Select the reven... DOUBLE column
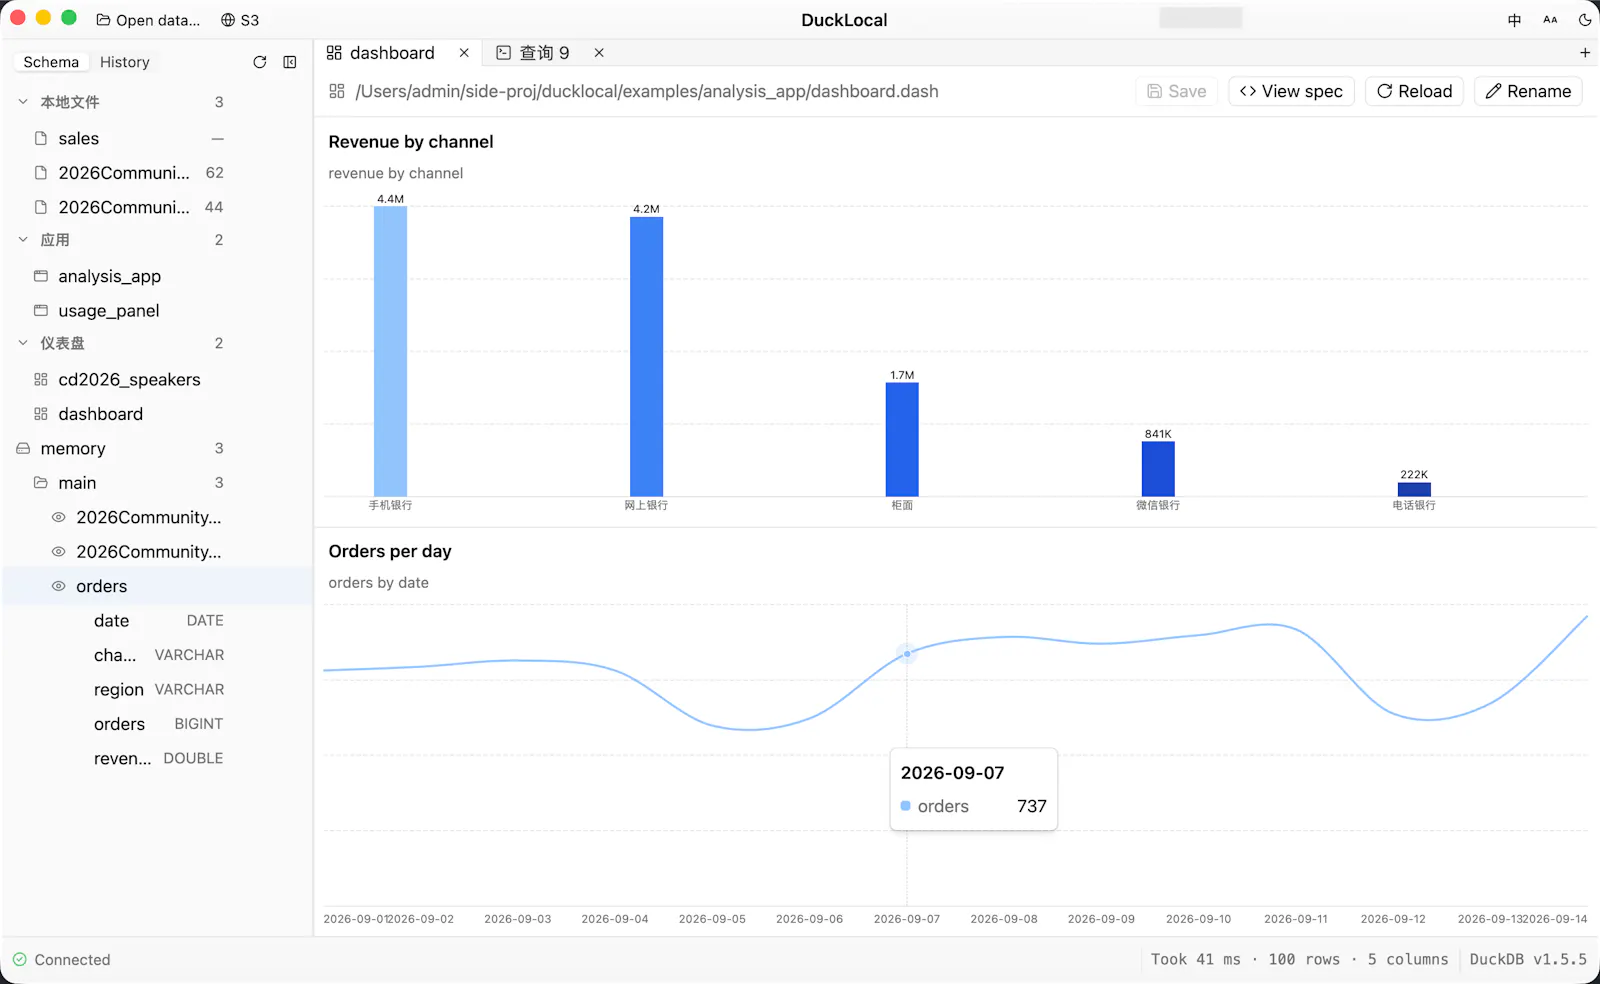 tap(158, 758)
